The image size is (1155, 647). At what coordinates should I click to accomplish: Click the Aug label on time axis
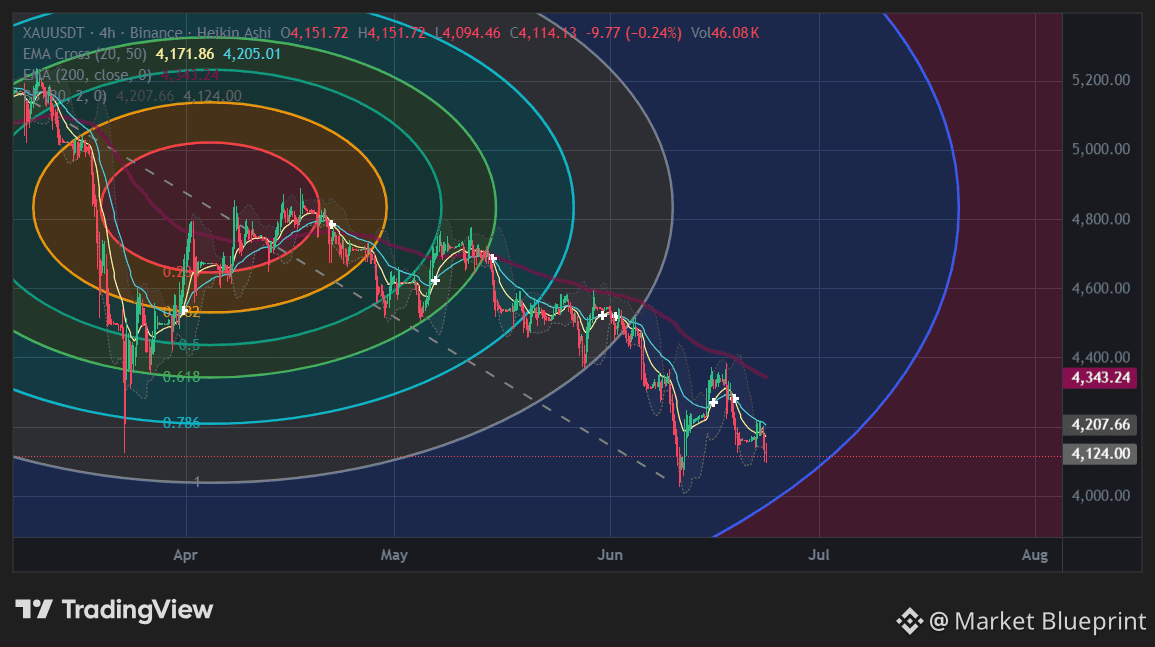pyautogui.click(x=1035, y=555)
